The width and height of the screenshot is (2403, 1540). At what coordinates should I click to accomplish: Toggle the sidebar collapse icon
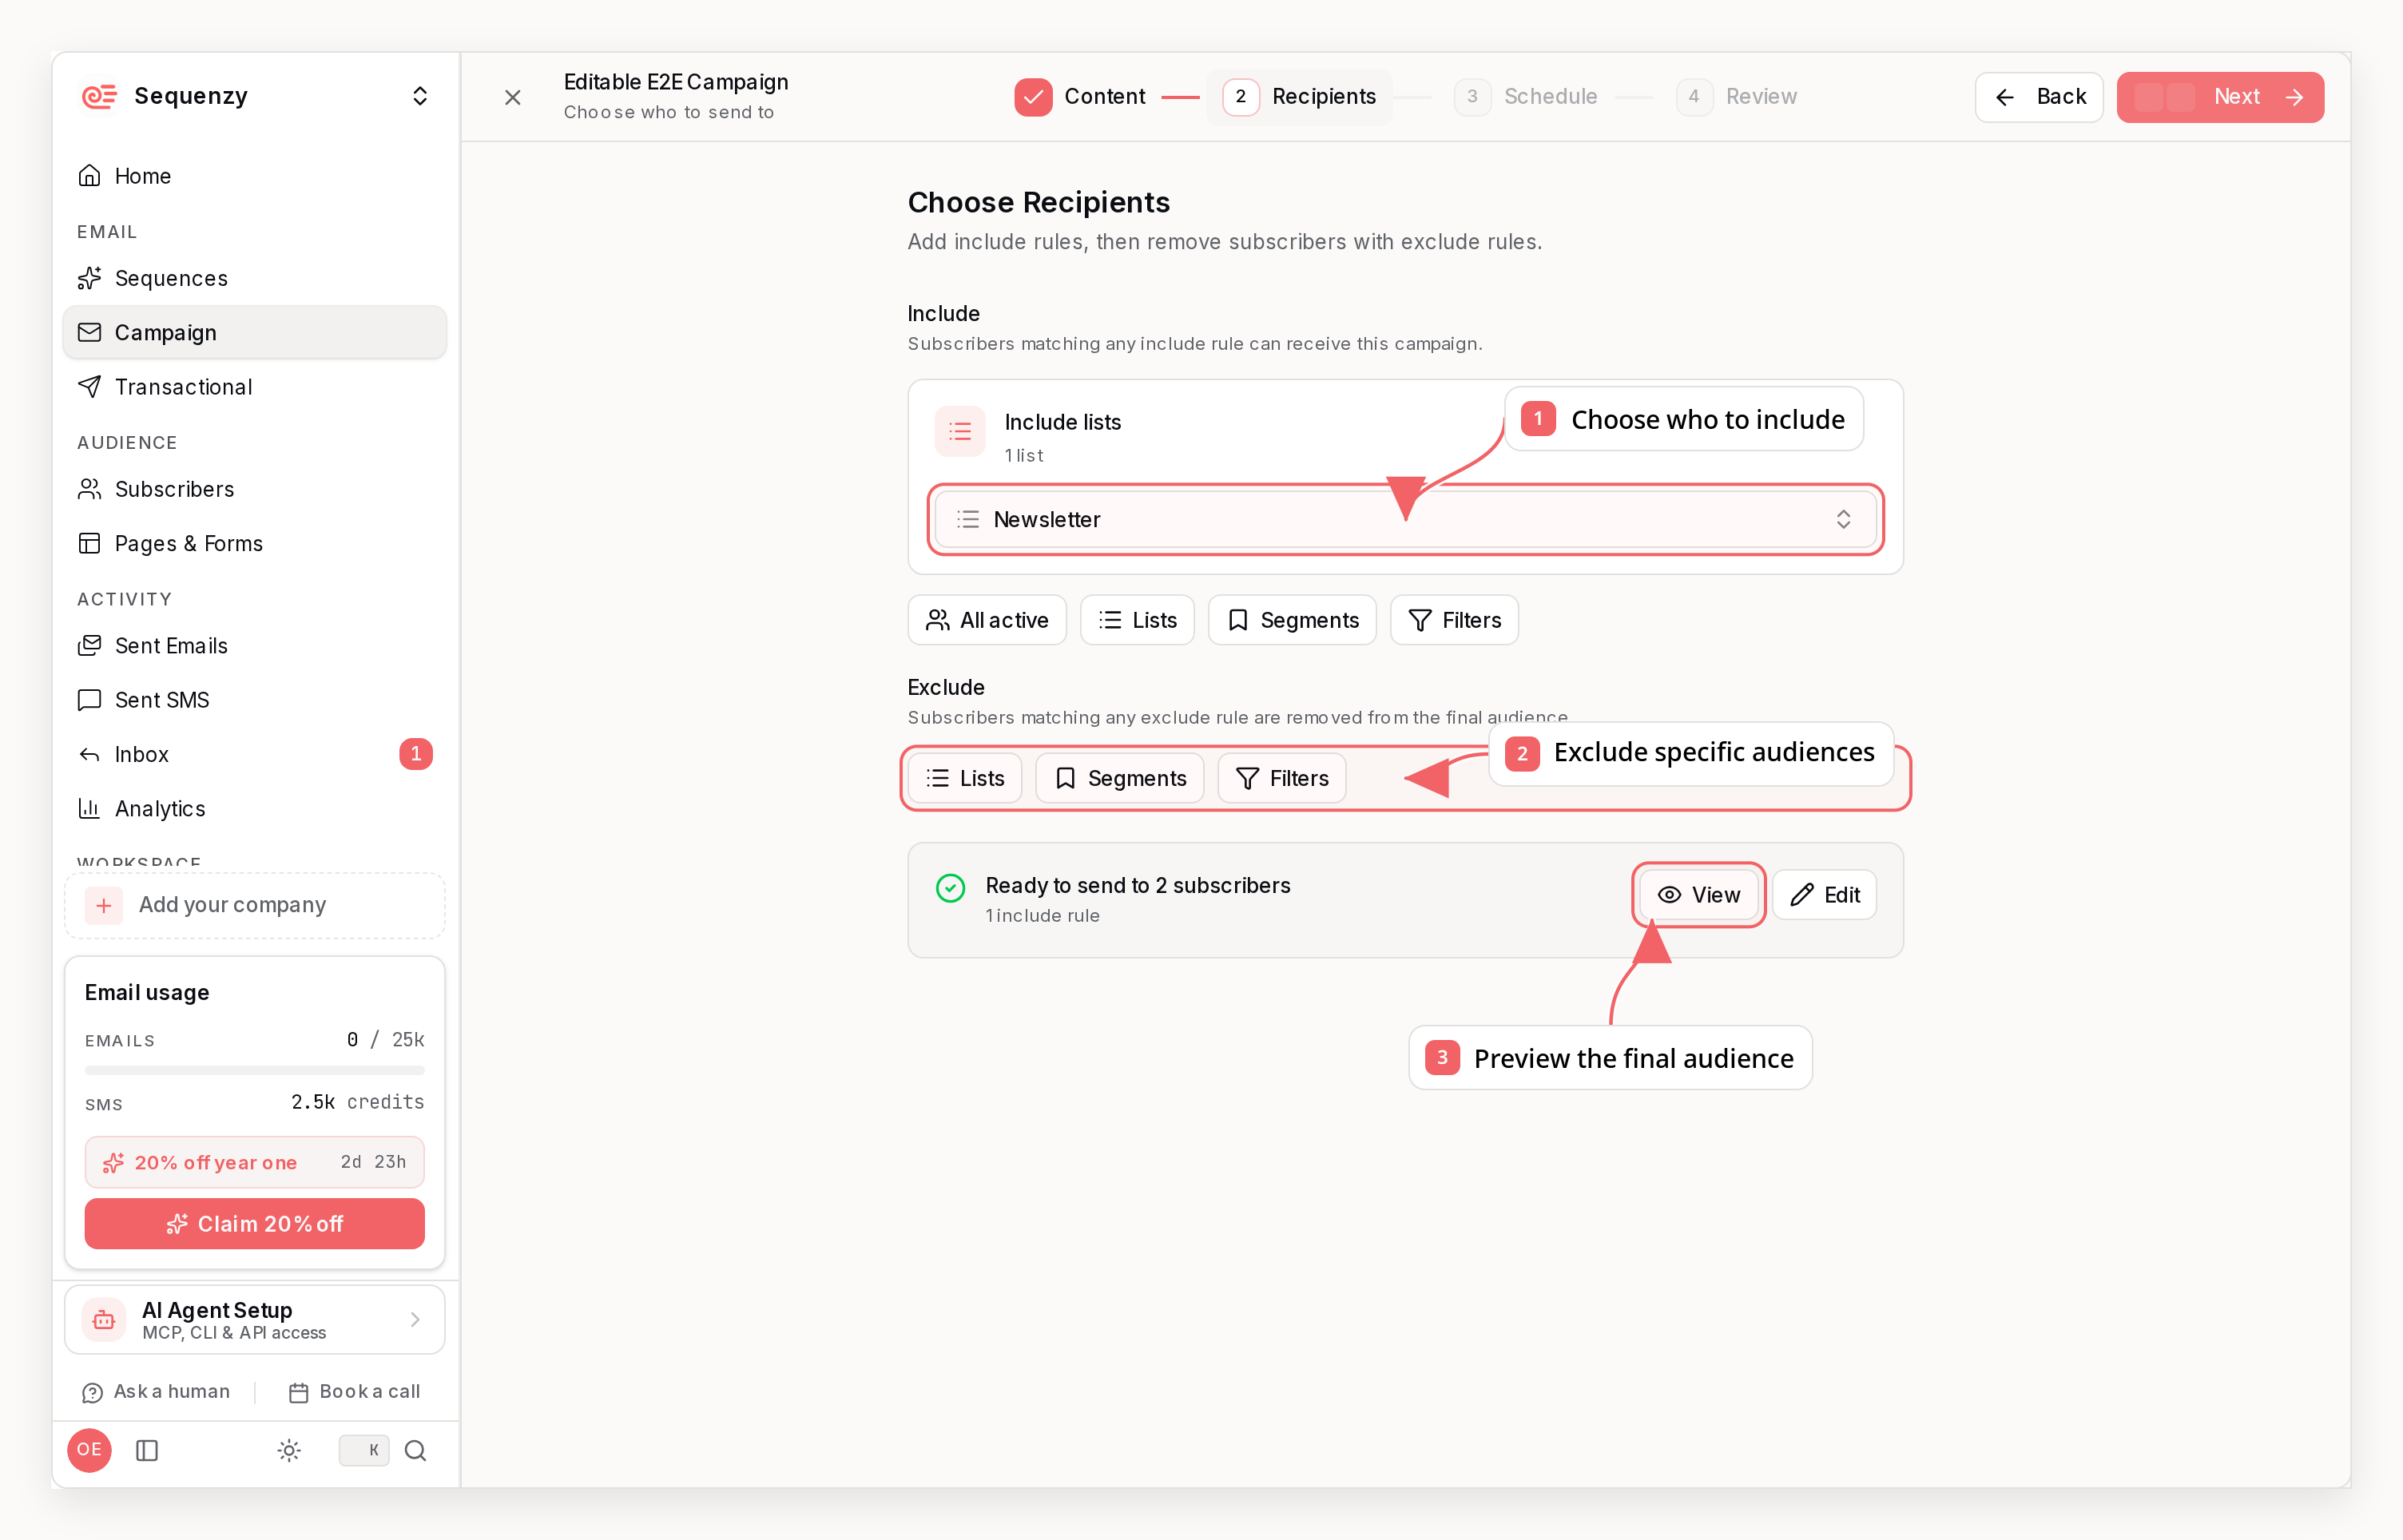[147, 1450]
